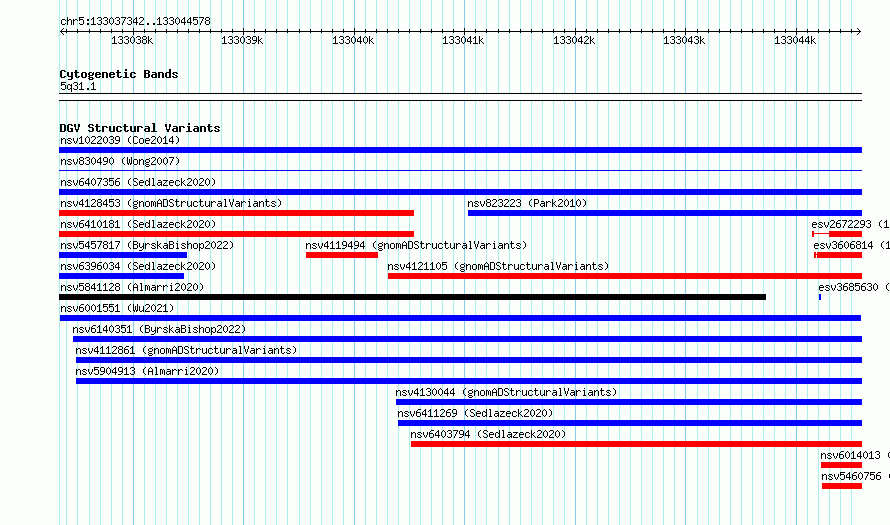
Task: Click the nsv6411269 (Sedlazeck2020) label
Action: pyautogui.click(x=475, y=413)
